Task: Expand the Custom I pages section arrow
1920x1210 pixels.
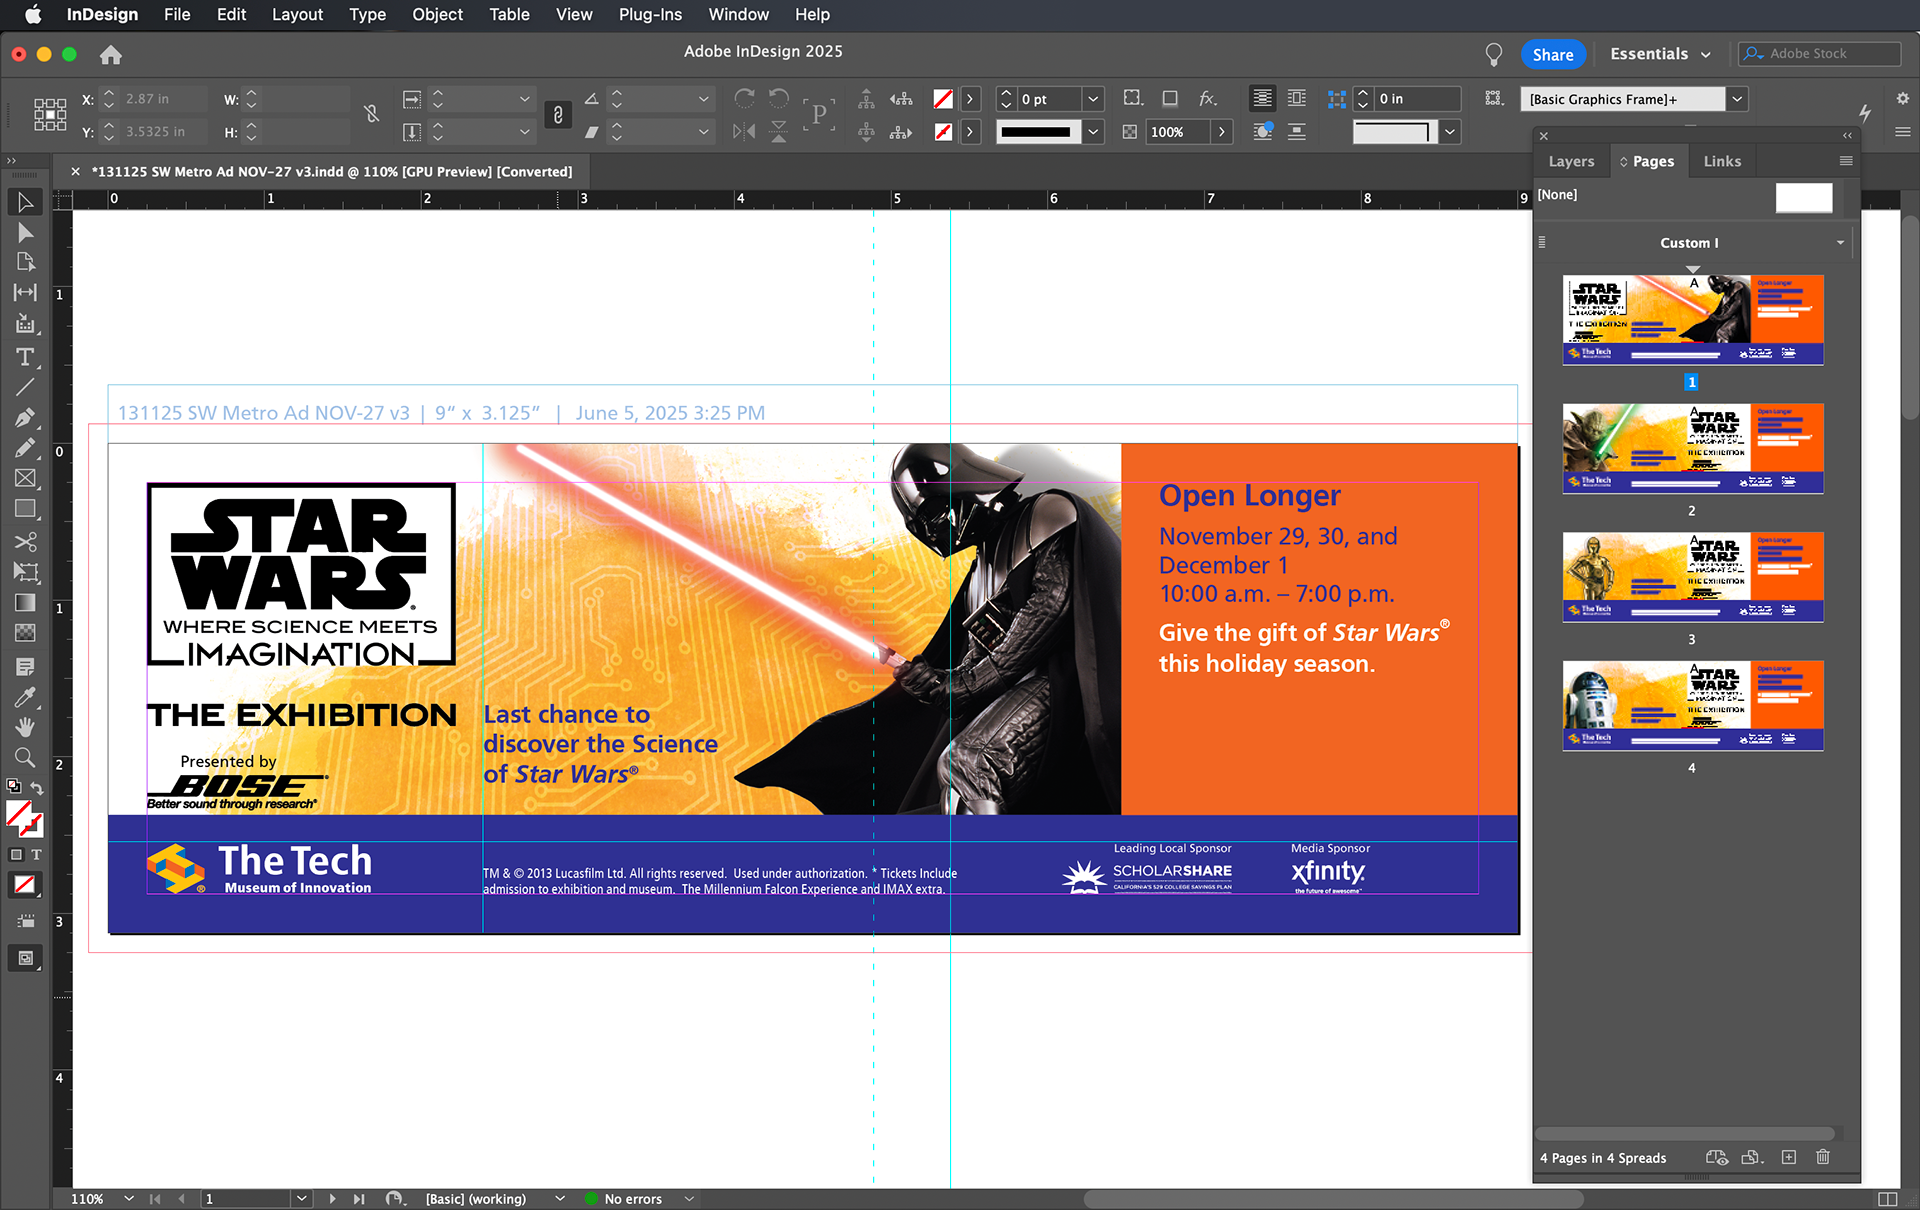Action: coord(1840,243)
